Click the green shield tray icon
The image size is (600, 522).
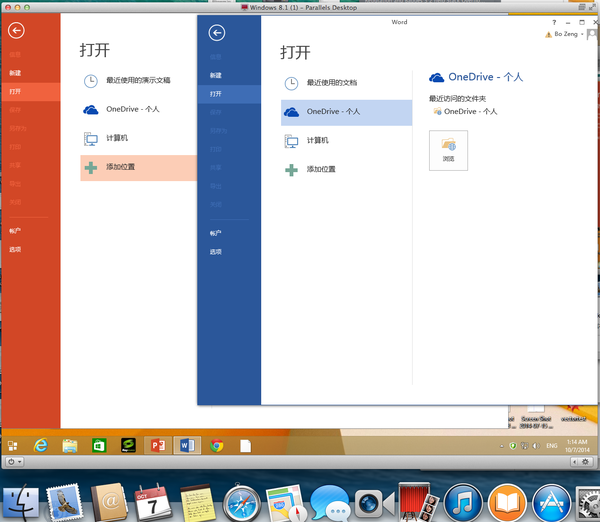(x=513, y=446)
